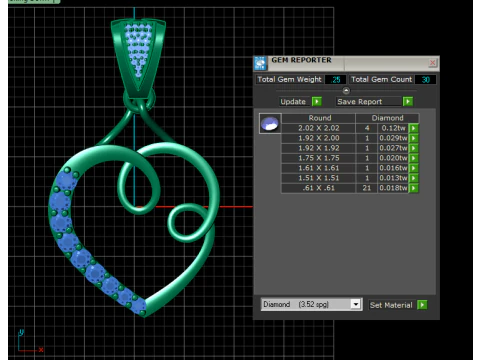This screenshot has height=360, width=480.
Task: Click the Gem Reporter title bar icon
Action: point(260,63)
